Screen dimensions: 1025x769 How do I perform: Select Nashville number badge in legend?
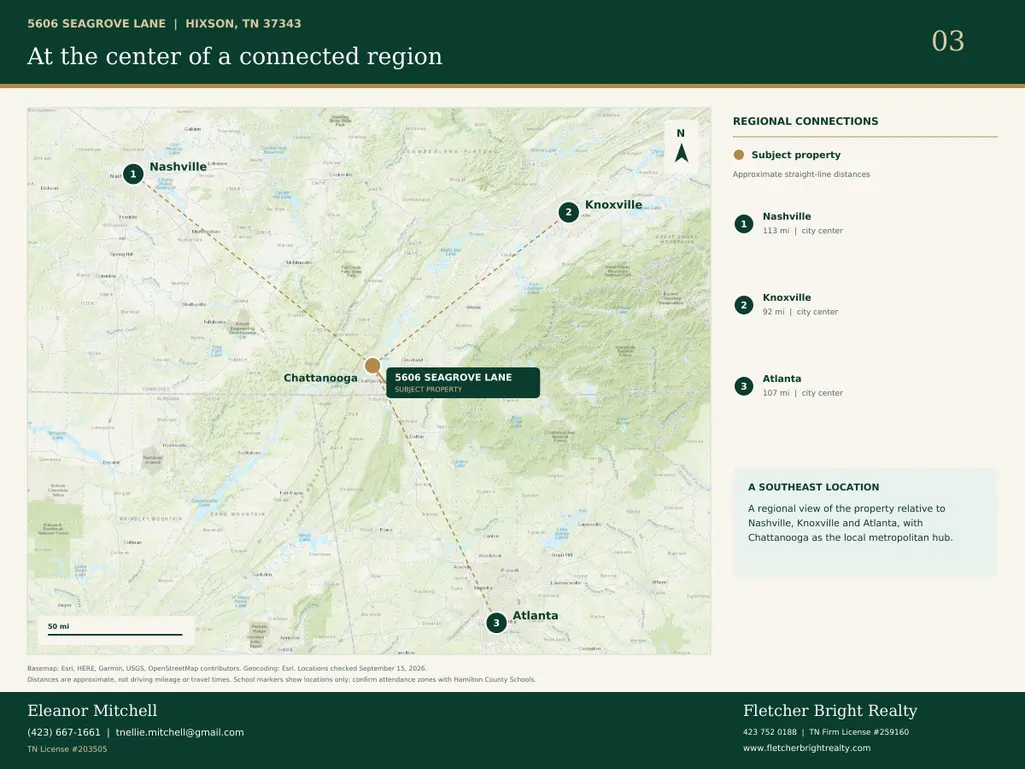(743, 224)
